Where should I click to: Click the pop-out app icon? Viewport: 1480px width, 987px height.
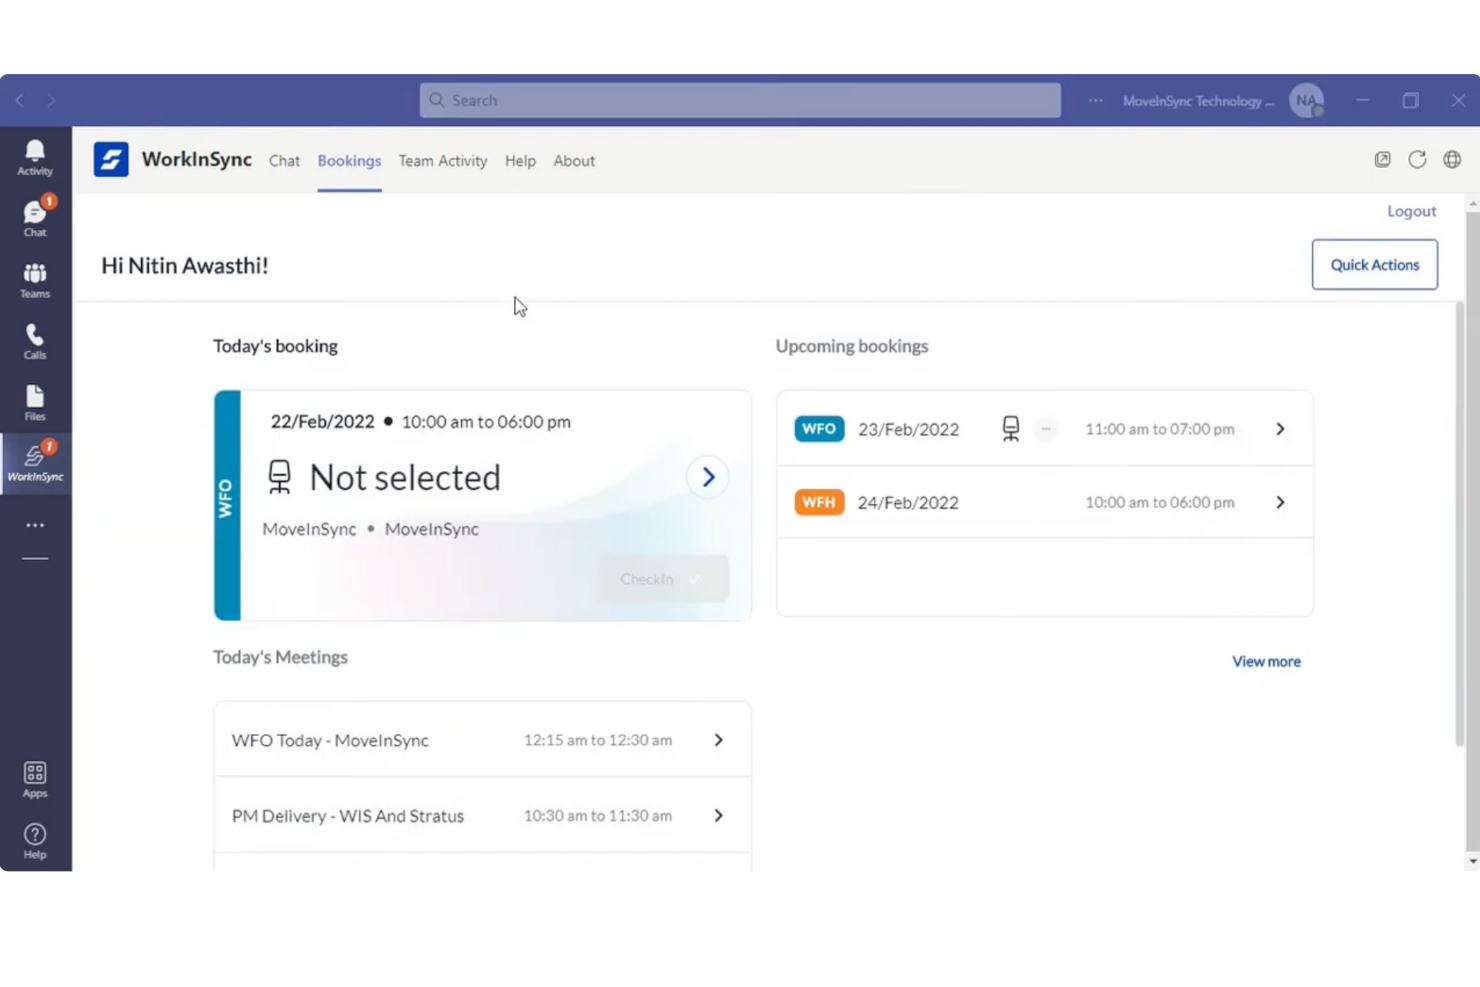coord(1382,160)
